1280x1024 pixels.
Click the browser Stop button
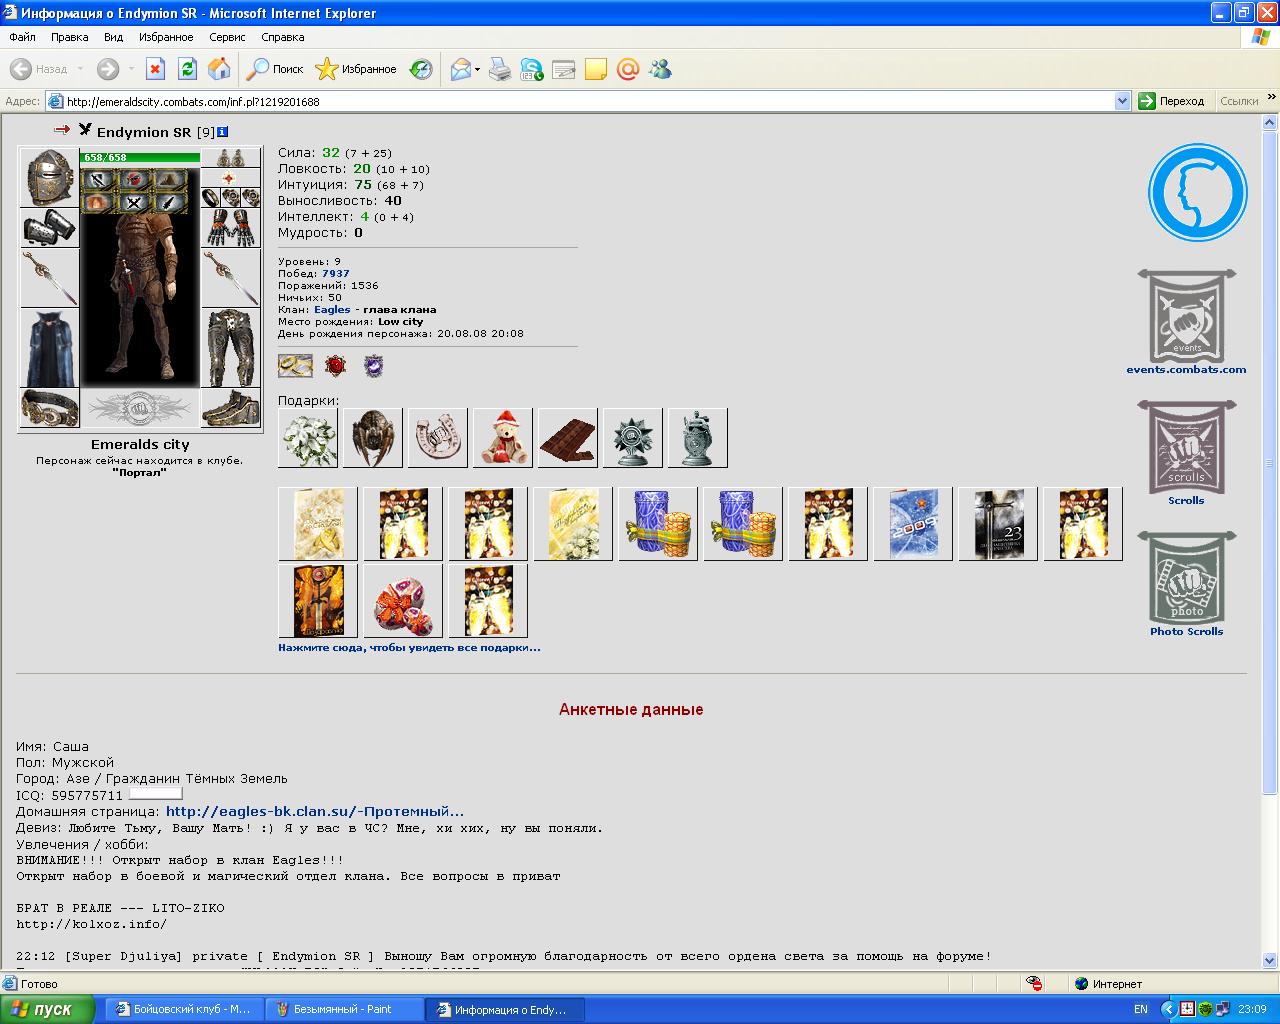155,69
